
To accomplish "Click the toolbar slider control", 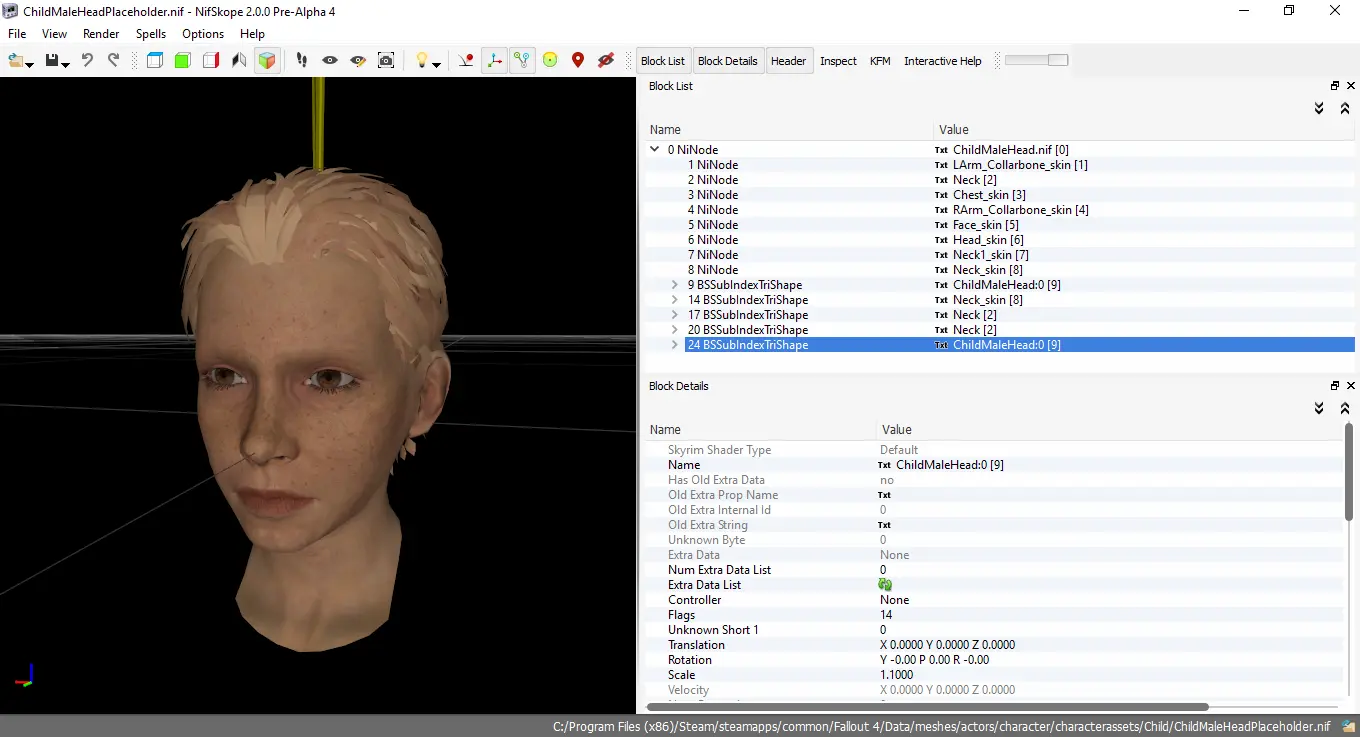I will pos(1036,61).
